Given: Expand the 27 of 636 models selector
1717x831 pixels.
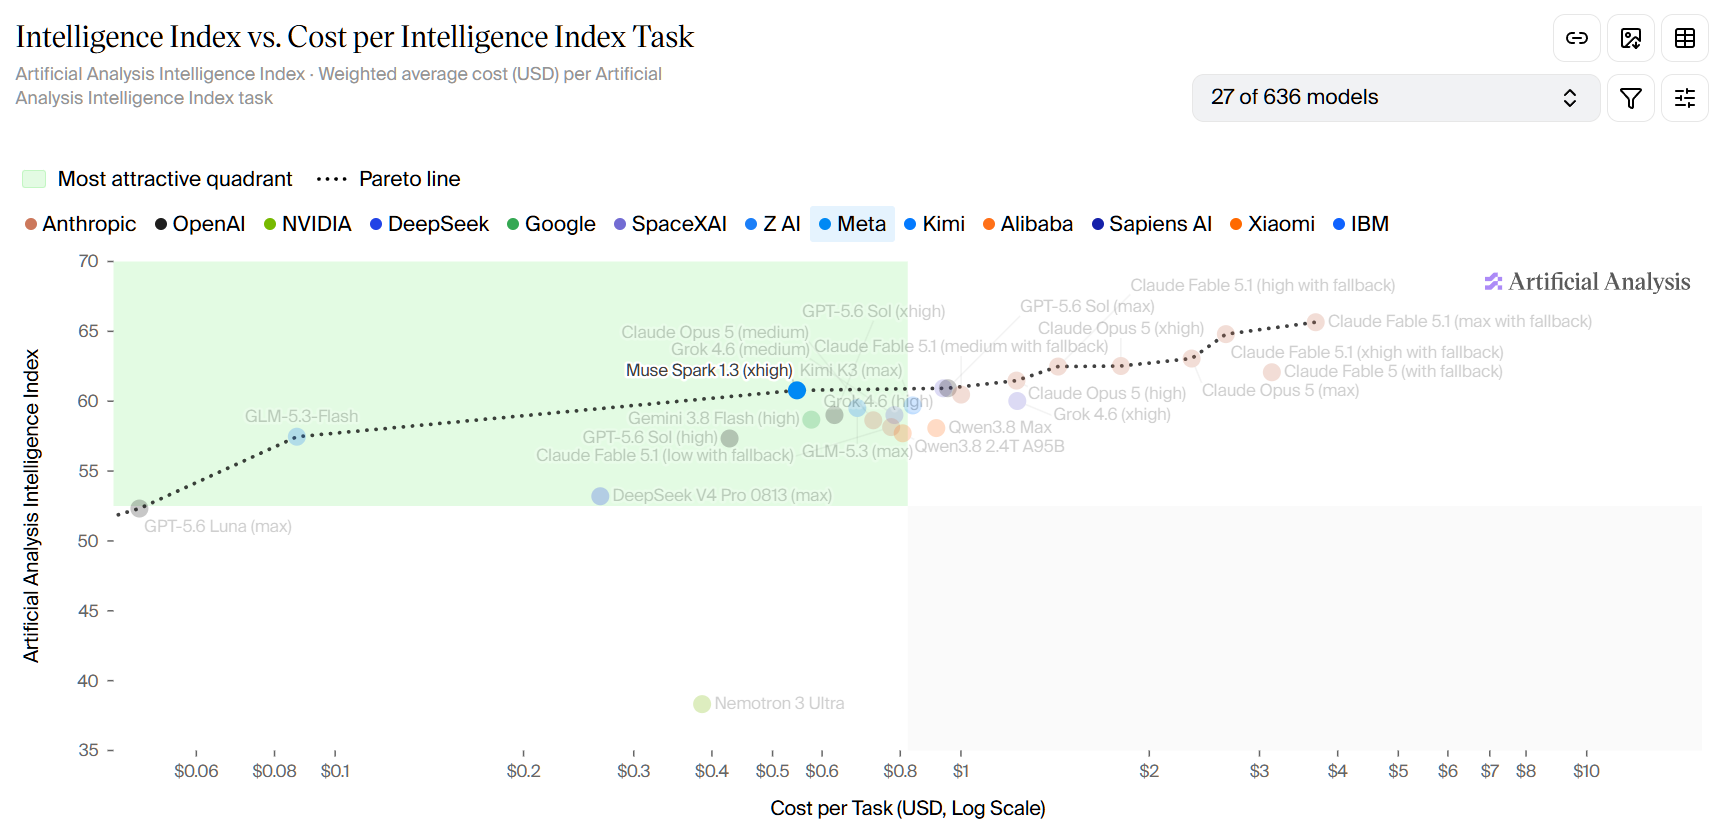Looking at the screenshot, I should pyautogui.click(x=1396, y=98).
